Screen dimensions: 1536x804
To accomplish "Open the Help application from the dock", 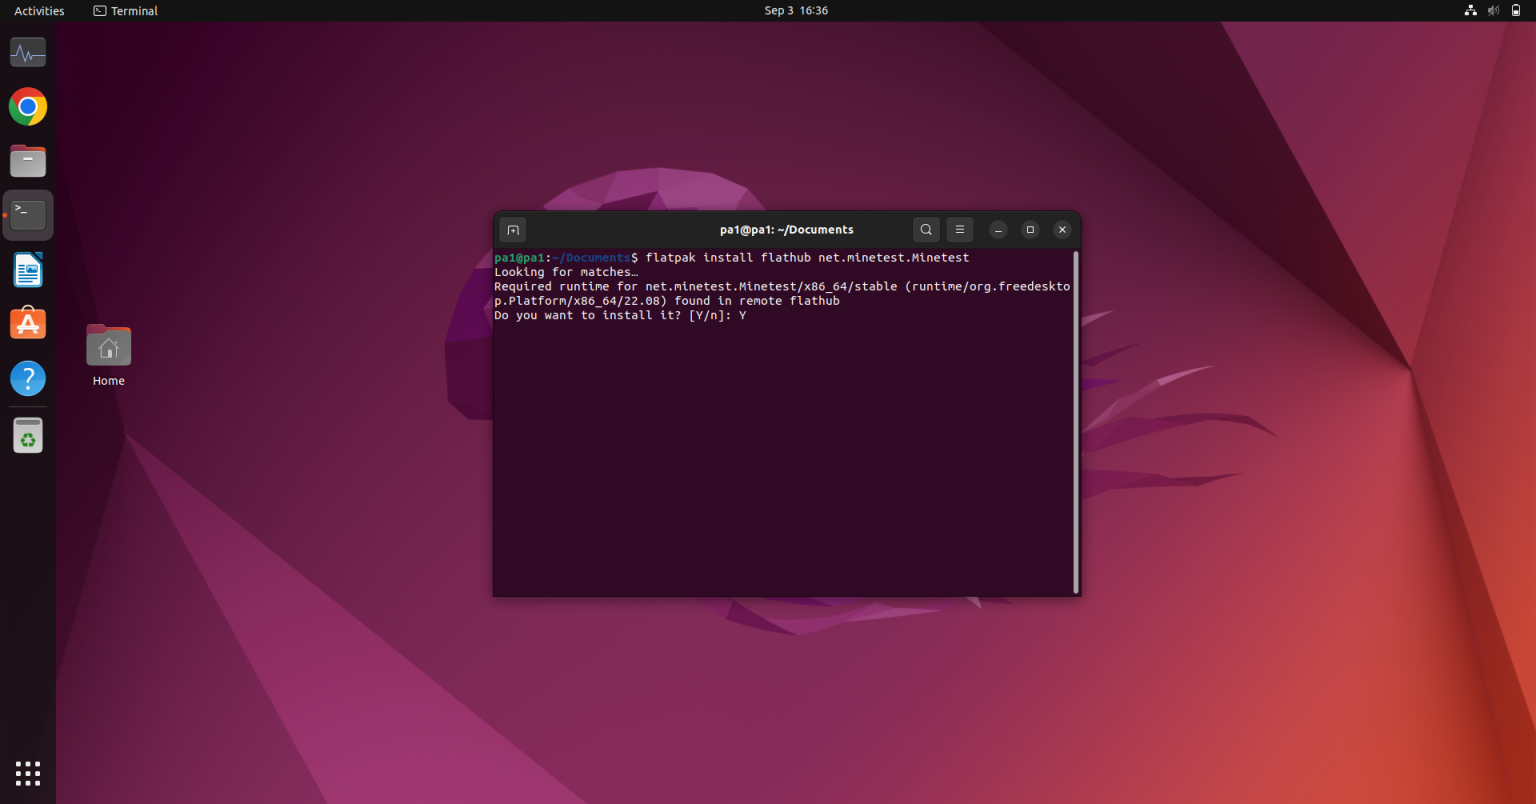I will click(x=27, y=378).
